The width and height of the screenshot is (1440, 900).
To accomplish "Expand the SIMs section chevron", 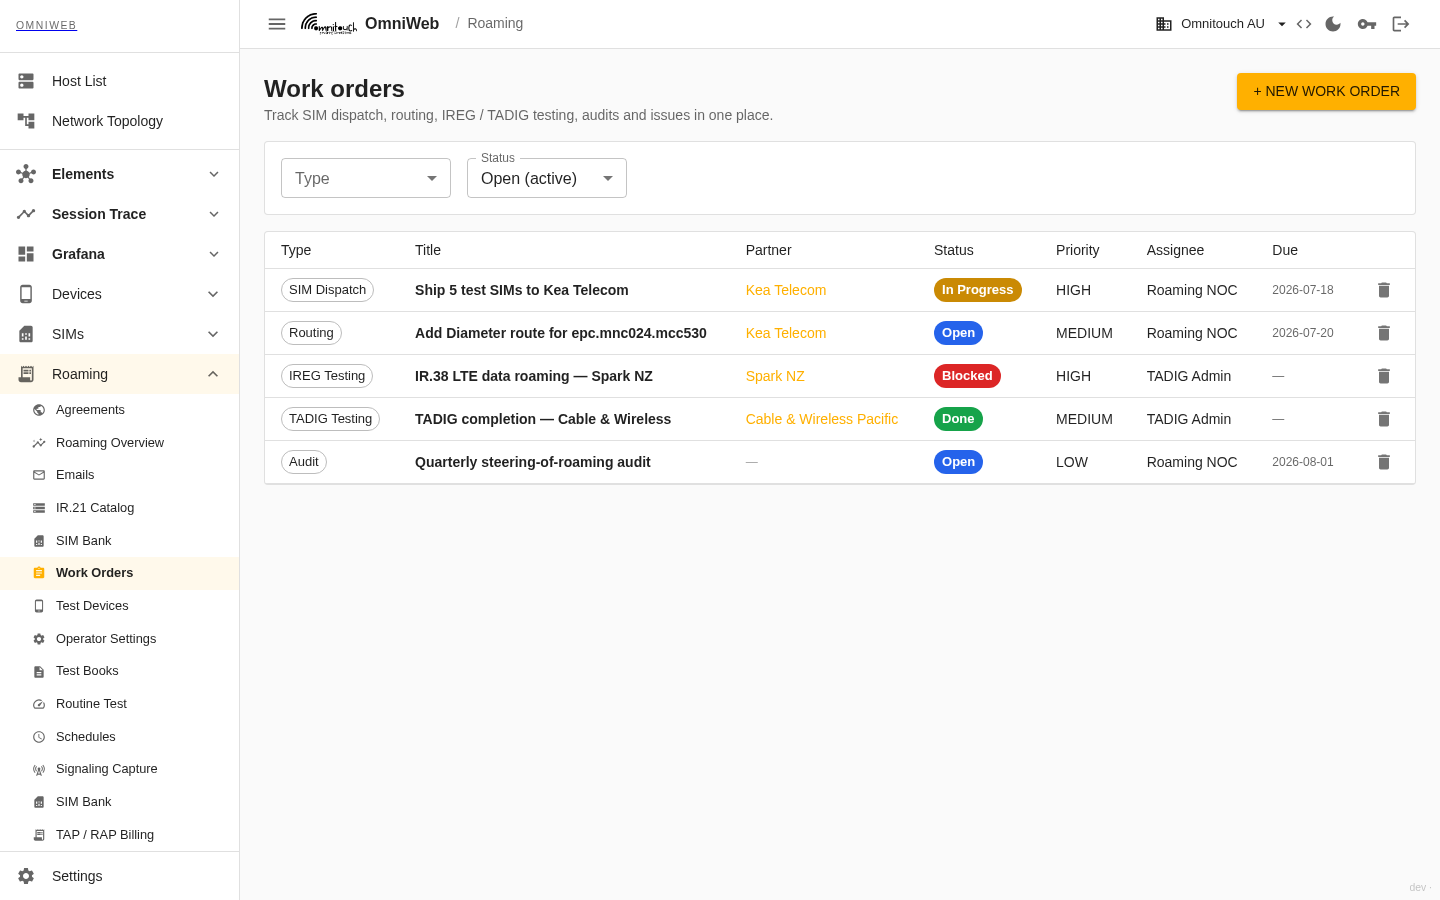I will 214,334.
